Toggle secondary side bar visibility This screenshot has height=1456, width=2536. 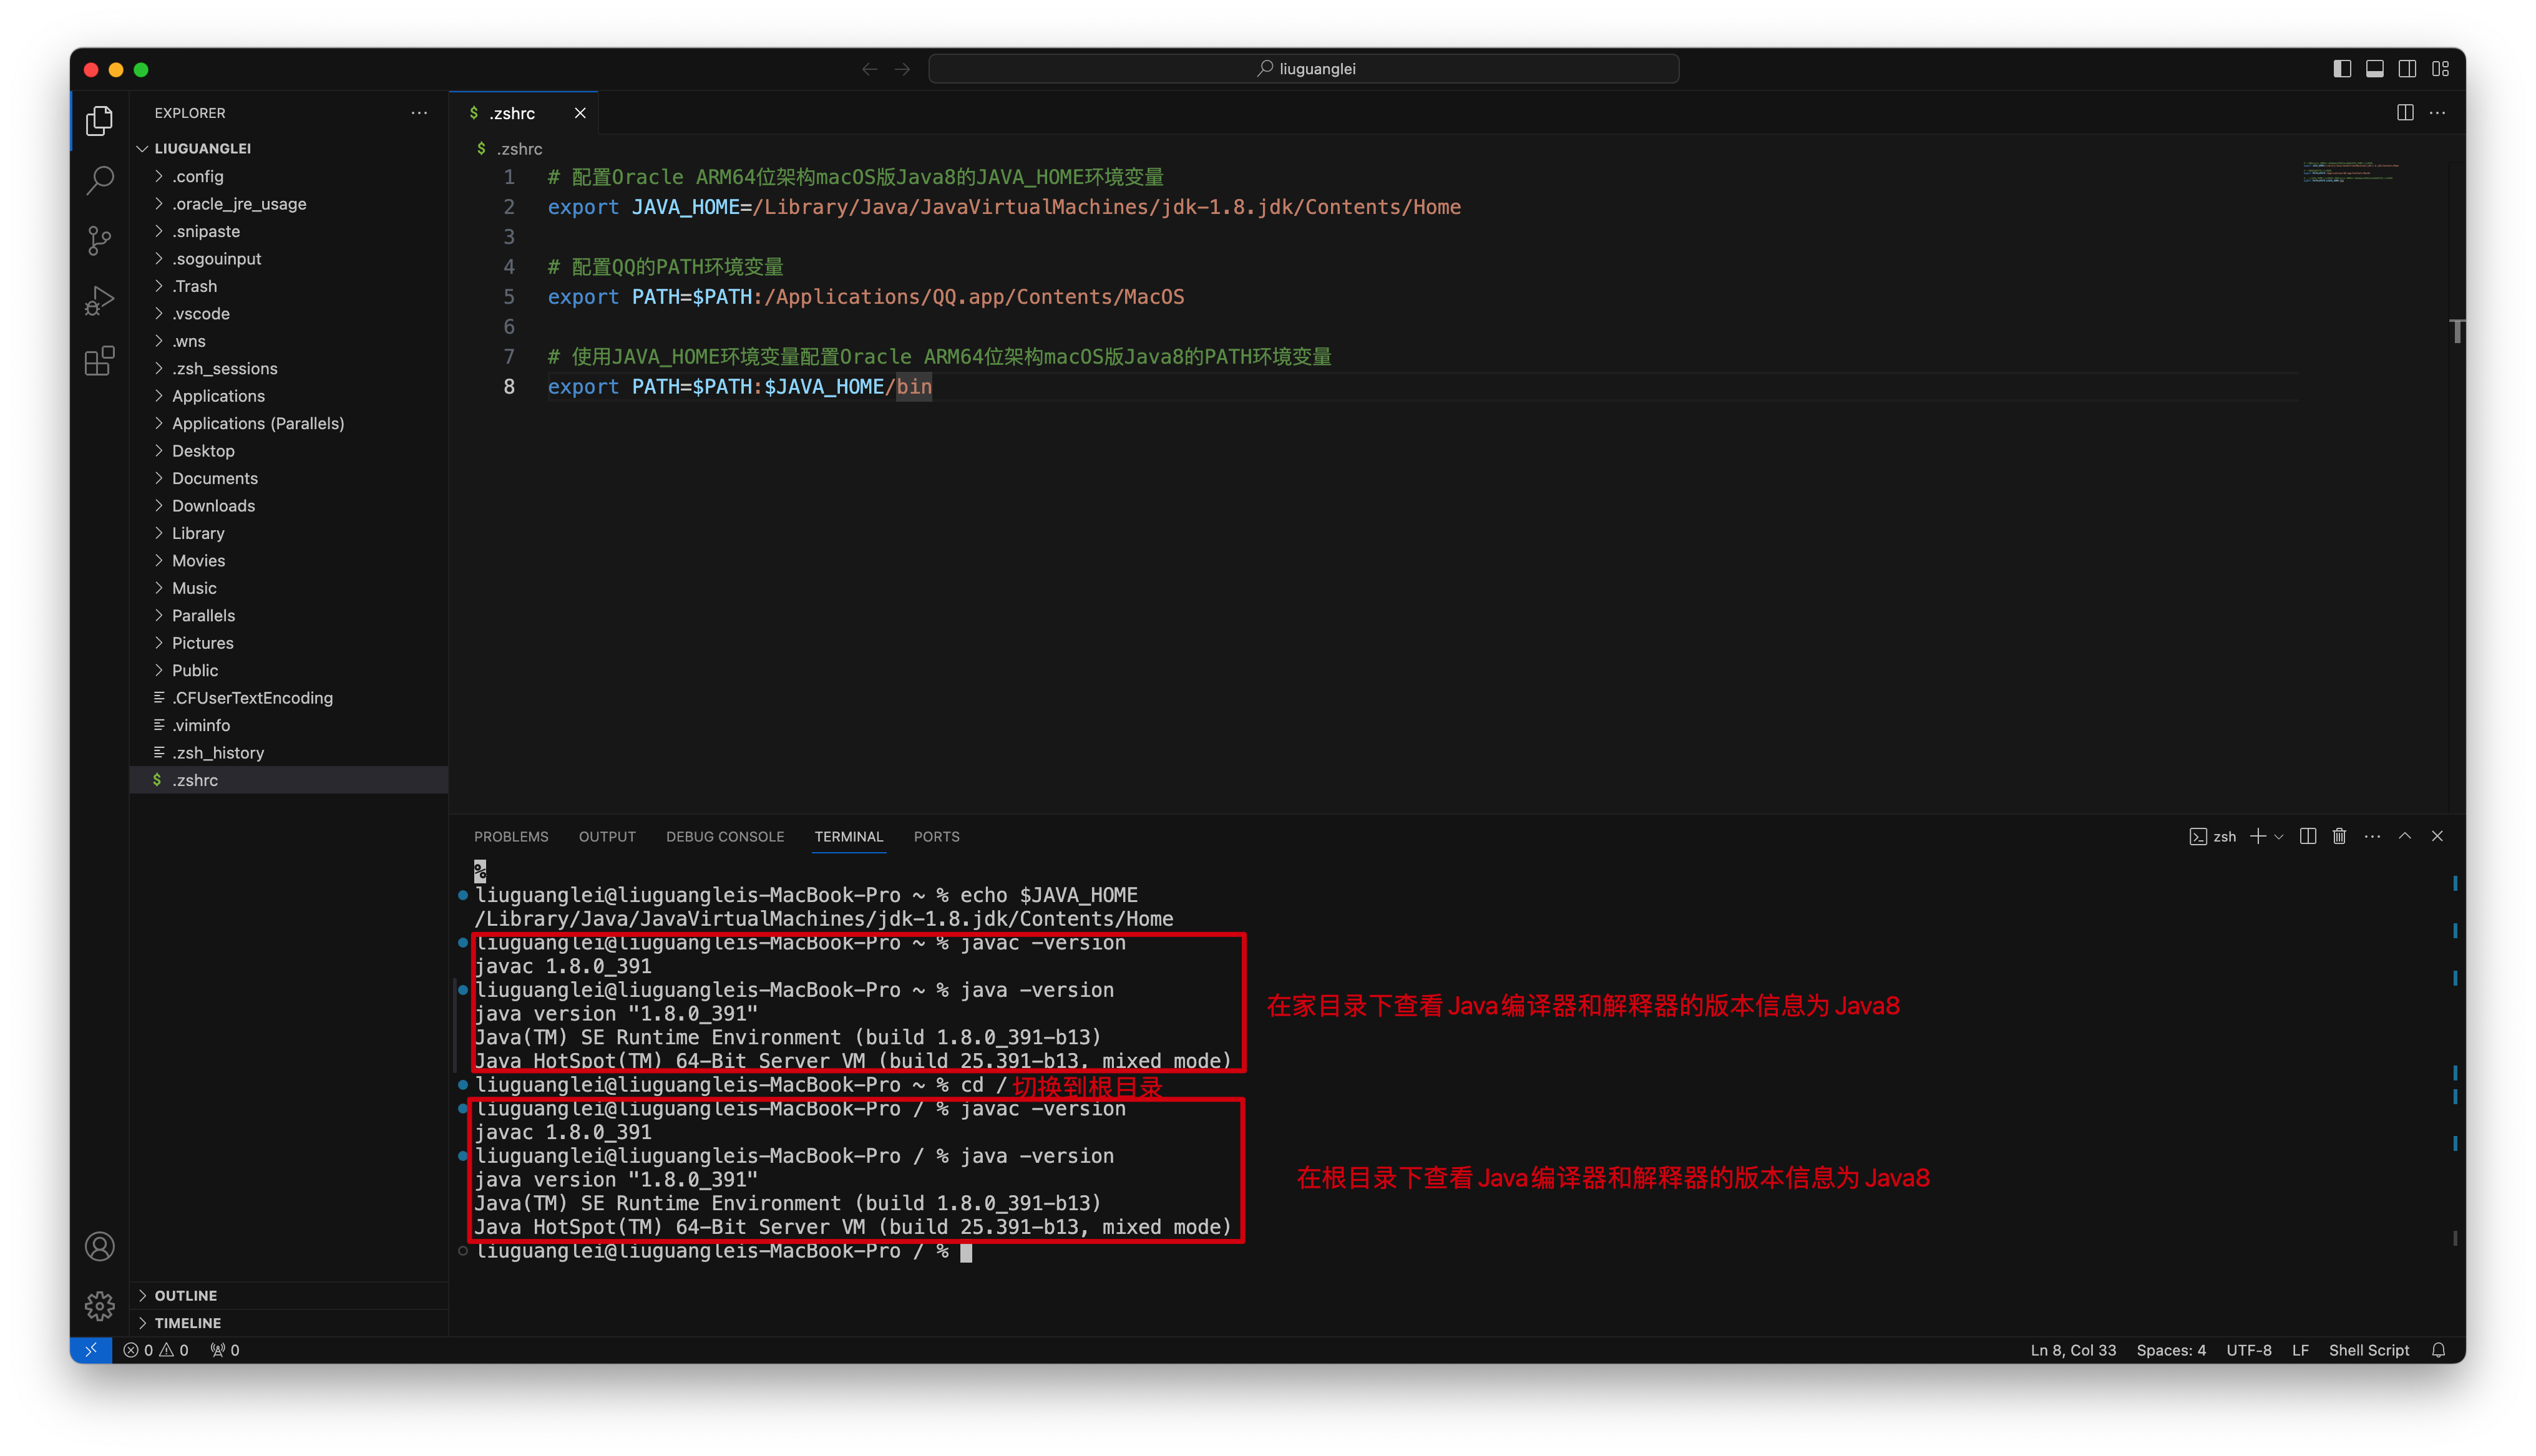click(x=2408, y=69)
